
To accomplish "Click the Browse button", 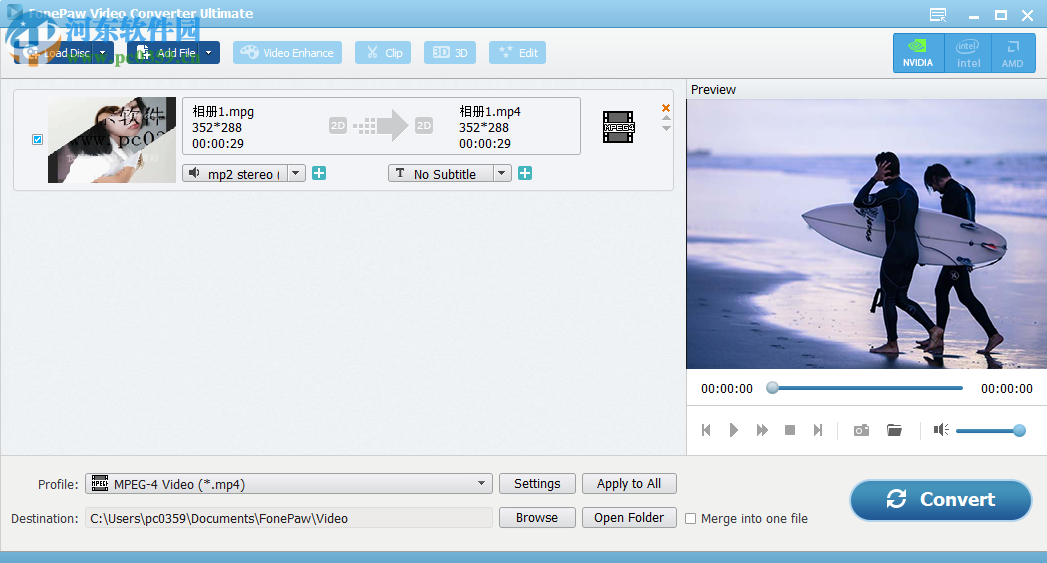I will point(537,518).
